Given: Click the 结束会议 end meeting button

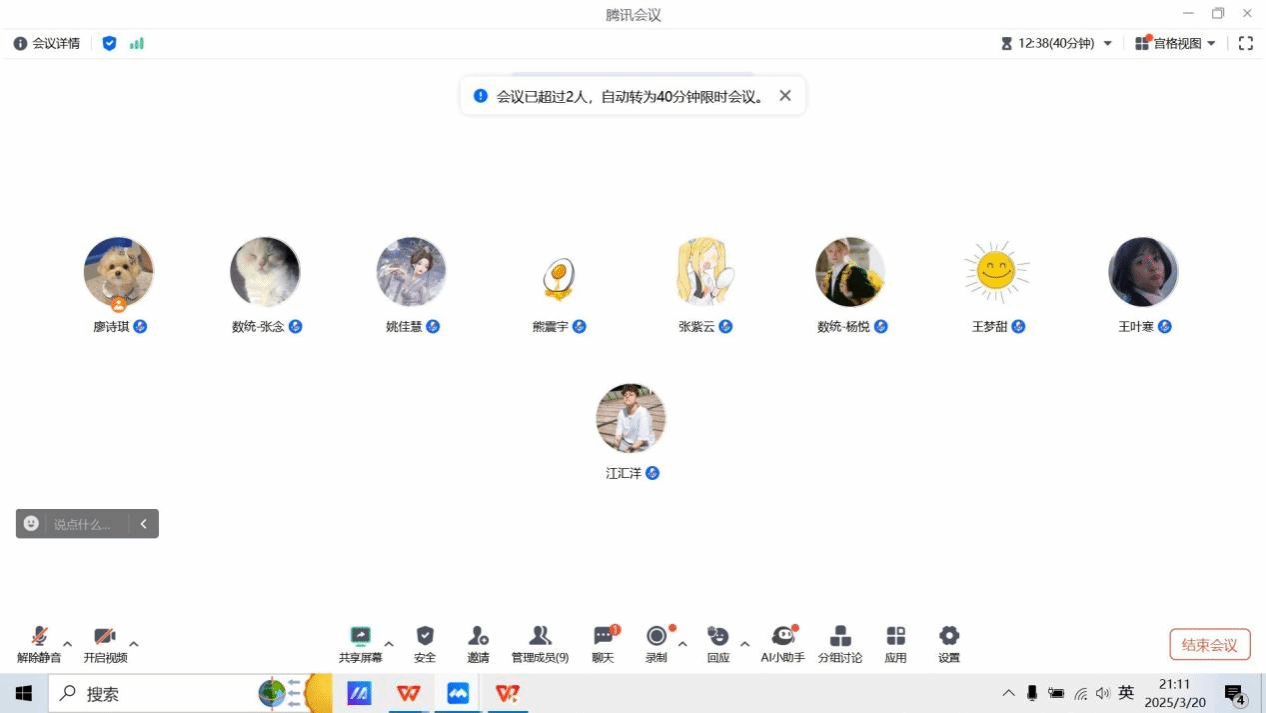Looking at the screenshot, I should click(1209, 645).
